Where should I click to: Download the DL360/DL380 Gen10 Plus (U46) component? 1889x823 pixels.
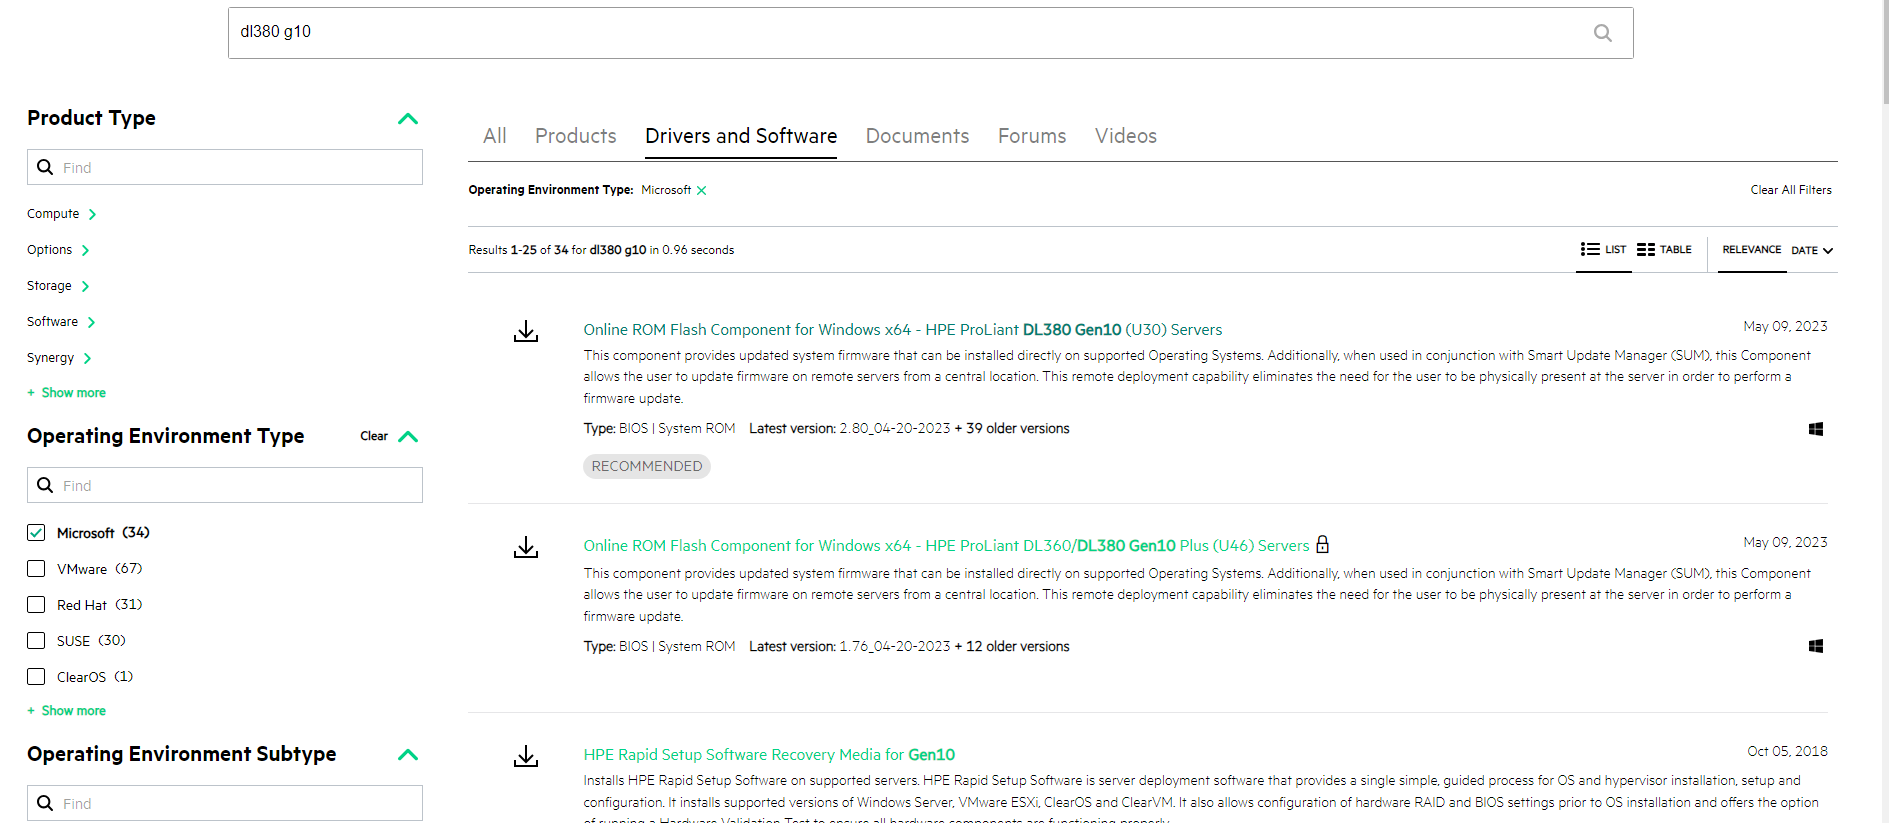click(x=526, y=547)
